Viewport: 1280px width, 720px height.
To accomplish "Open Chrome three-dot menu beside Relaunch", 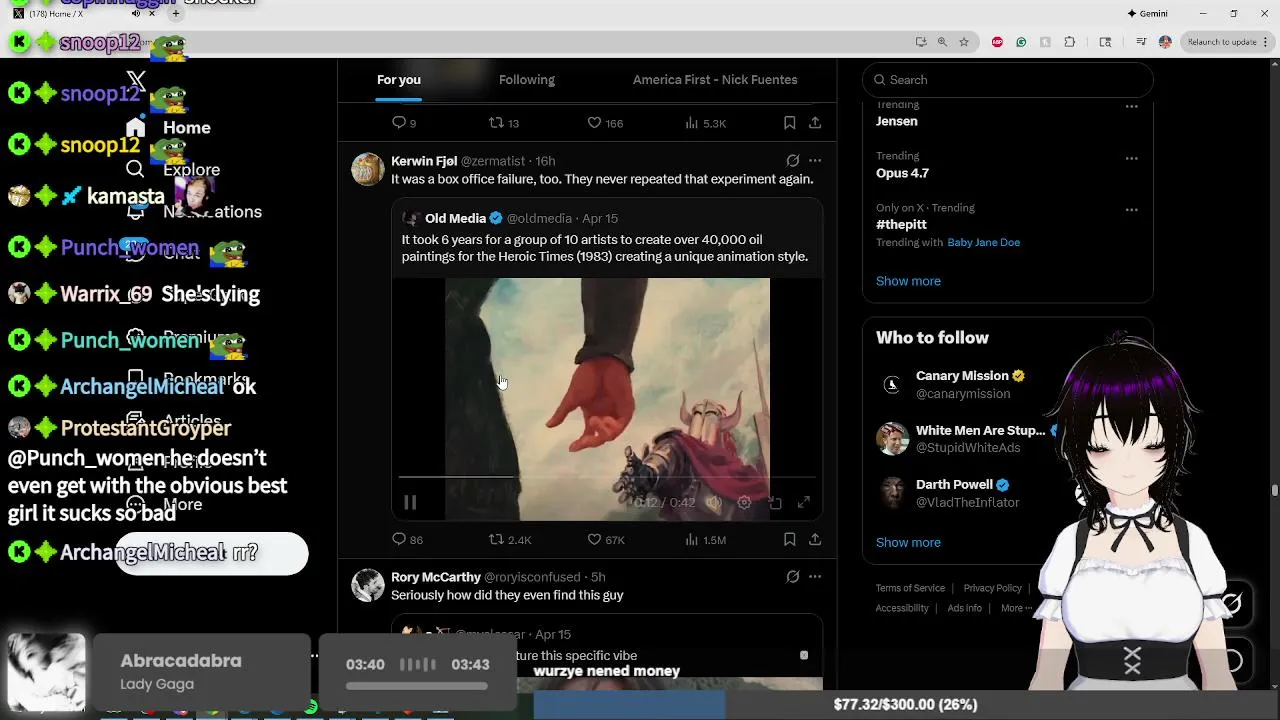I will pos(1267,42).
